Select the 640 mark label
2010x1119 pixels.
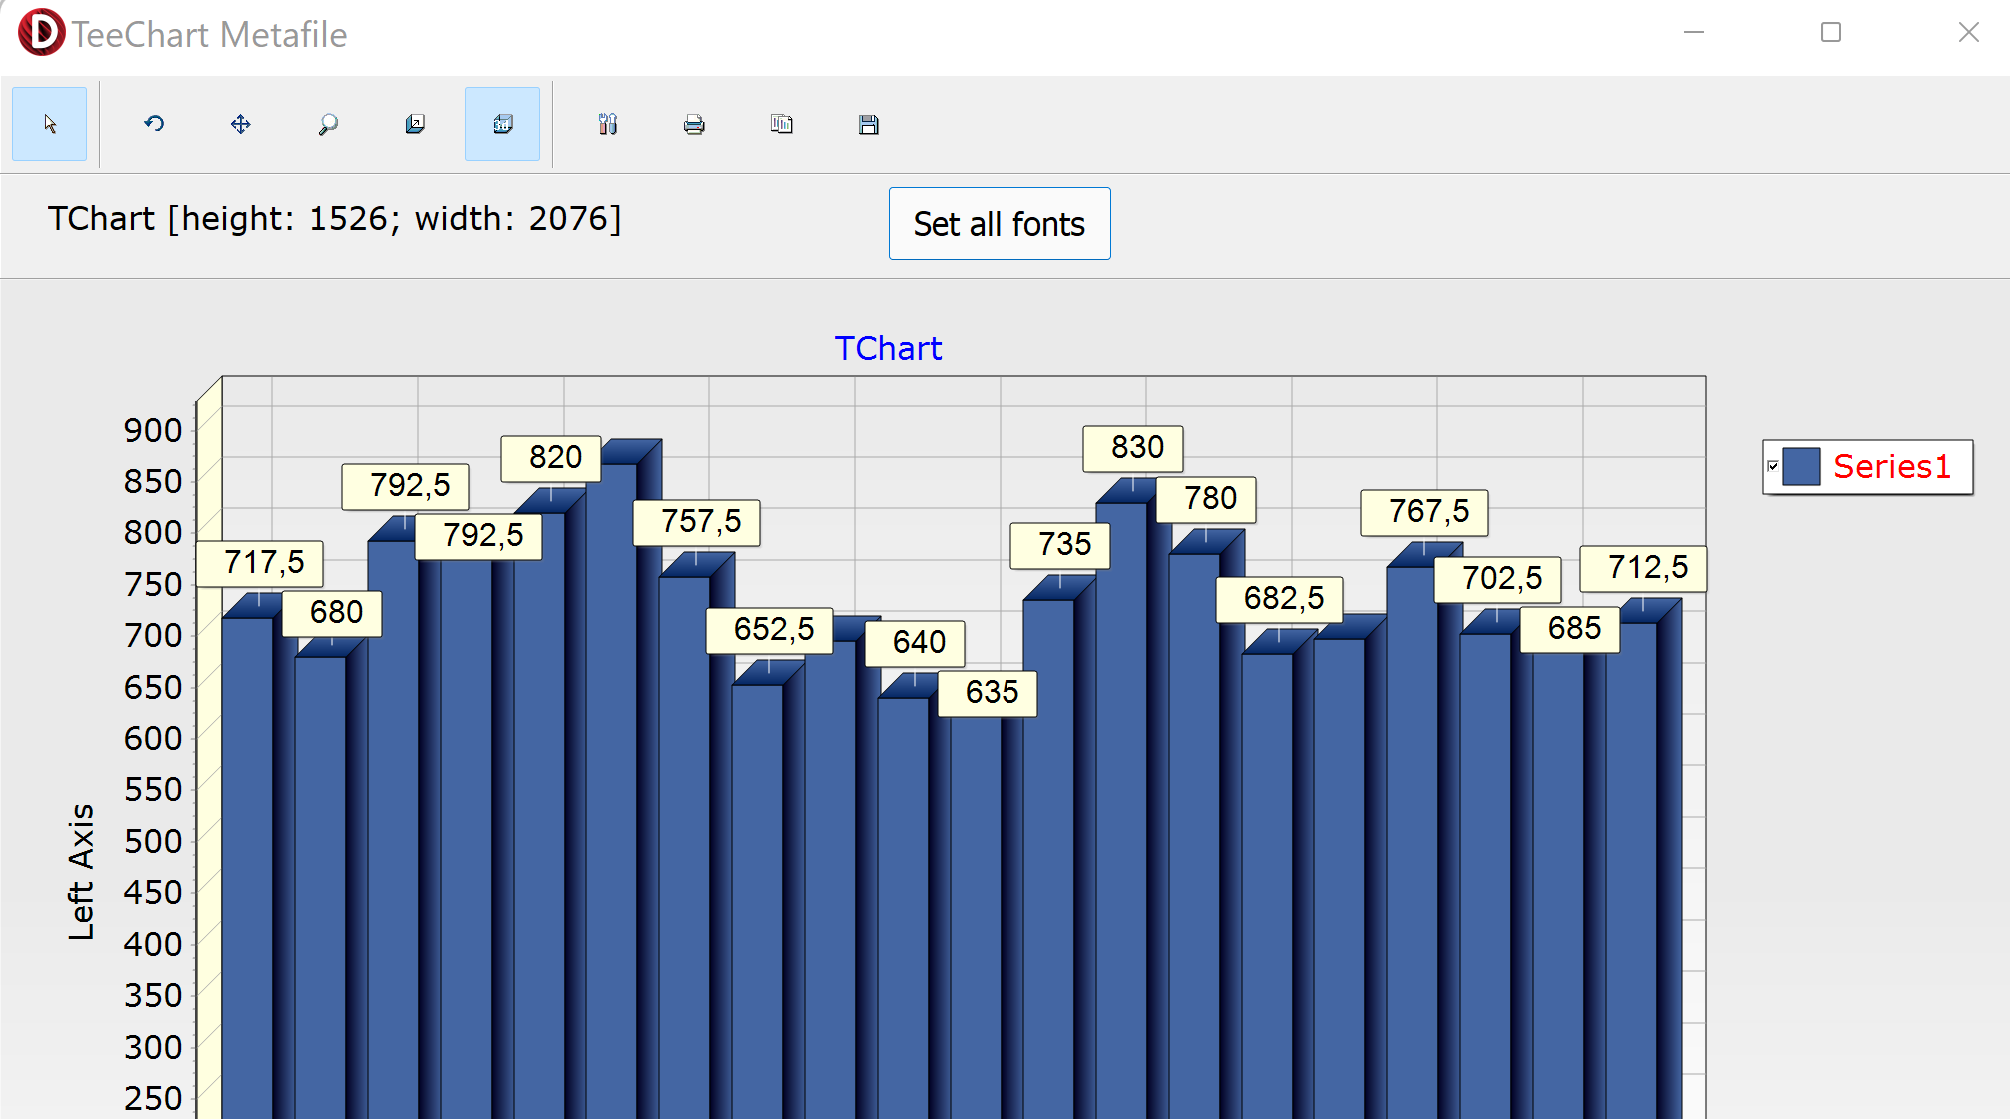[915, 643]
